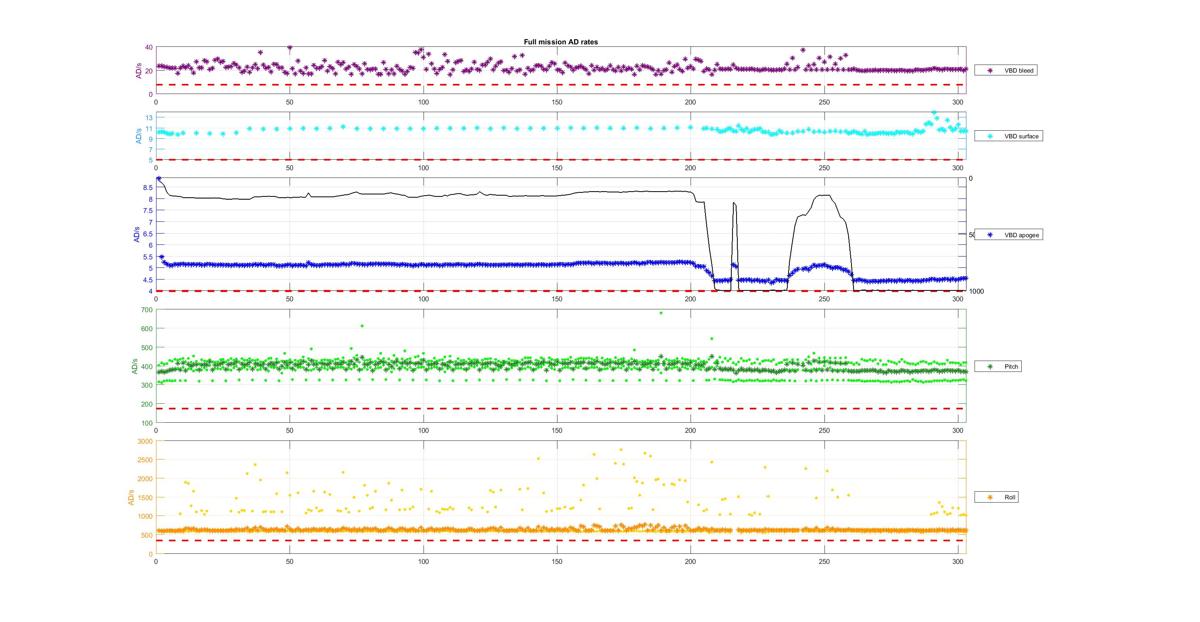The image size is (1200, 622).
Task: Click the red dashed threshold line in VBD bleed plot
Action: pos(560,84)
